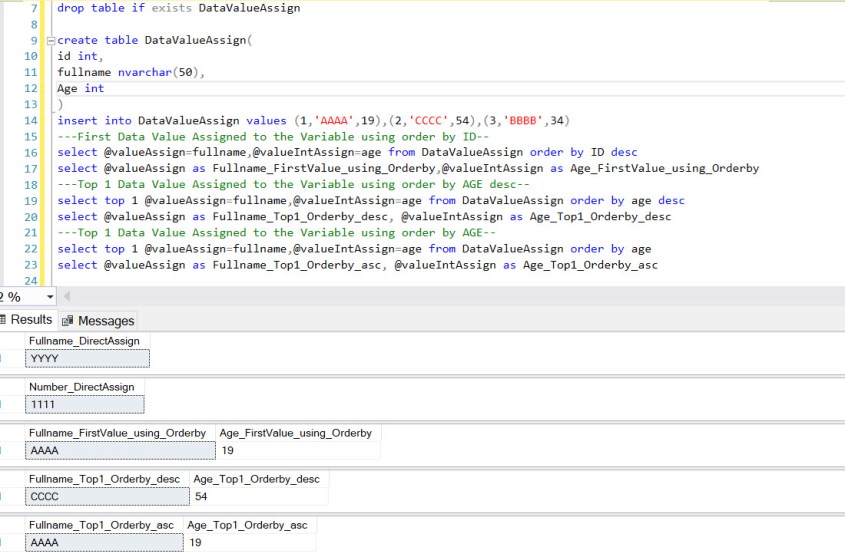Click the nvarchar keyword on line 11

click(x=144, y=72)
